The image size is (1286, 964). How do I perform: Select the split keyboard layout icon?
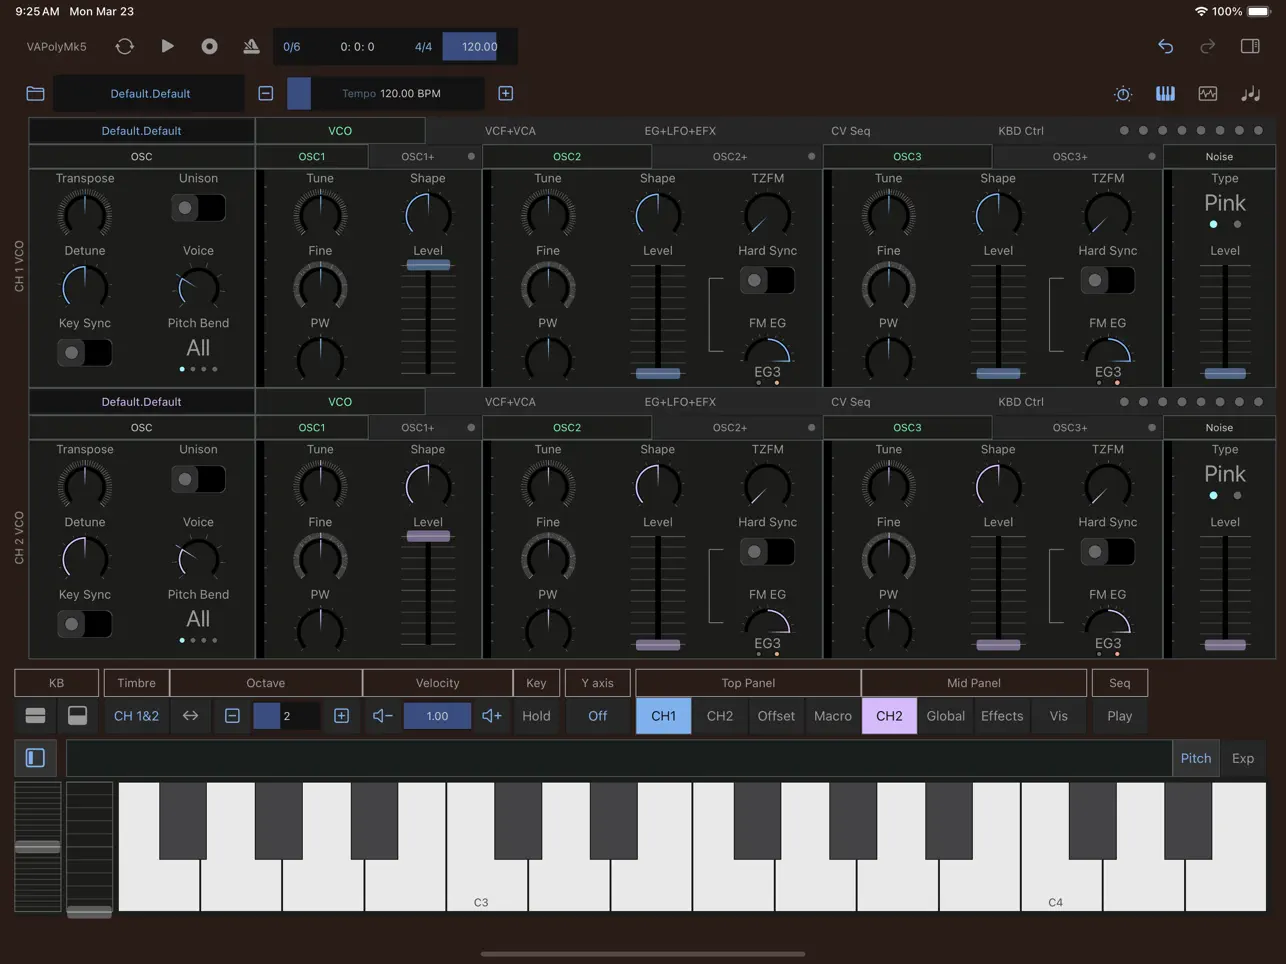click(x=35, y=716)
